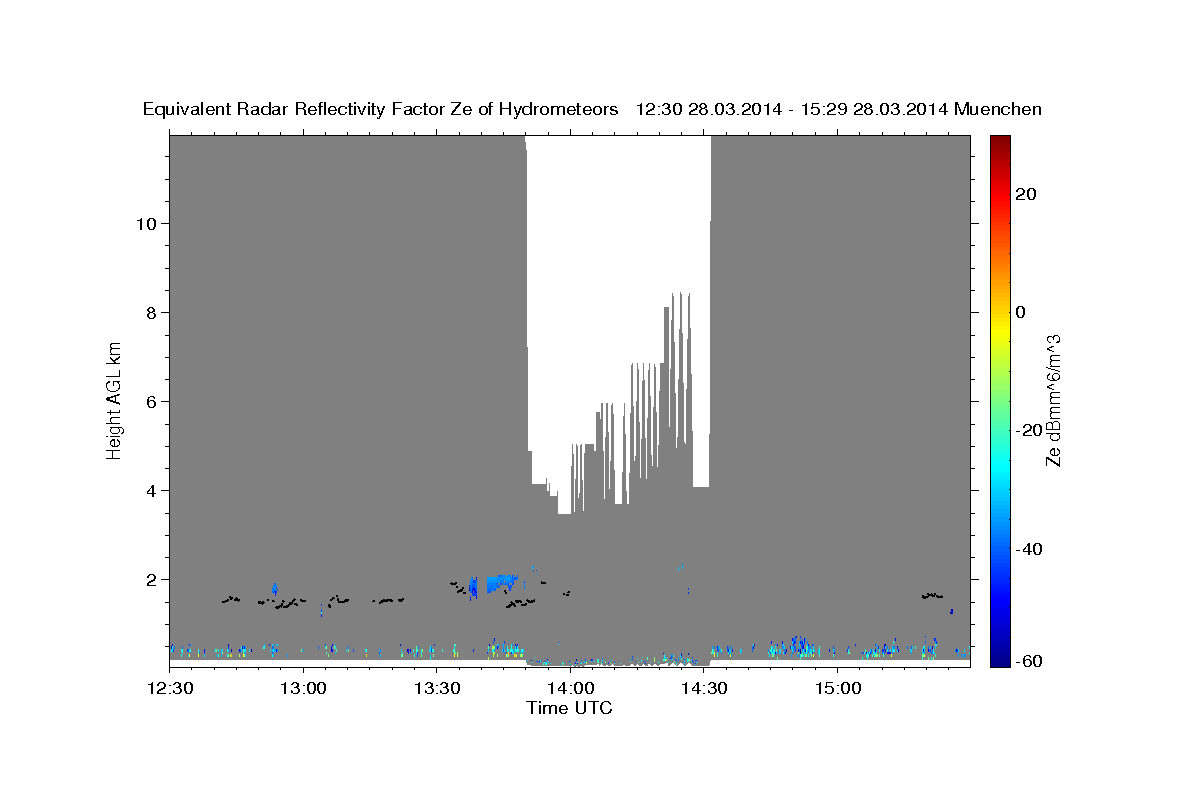Viewport: 1200px width, 800px height.
Task: Click the '14:30' time tick label
Action: click(x=704, y=689)
